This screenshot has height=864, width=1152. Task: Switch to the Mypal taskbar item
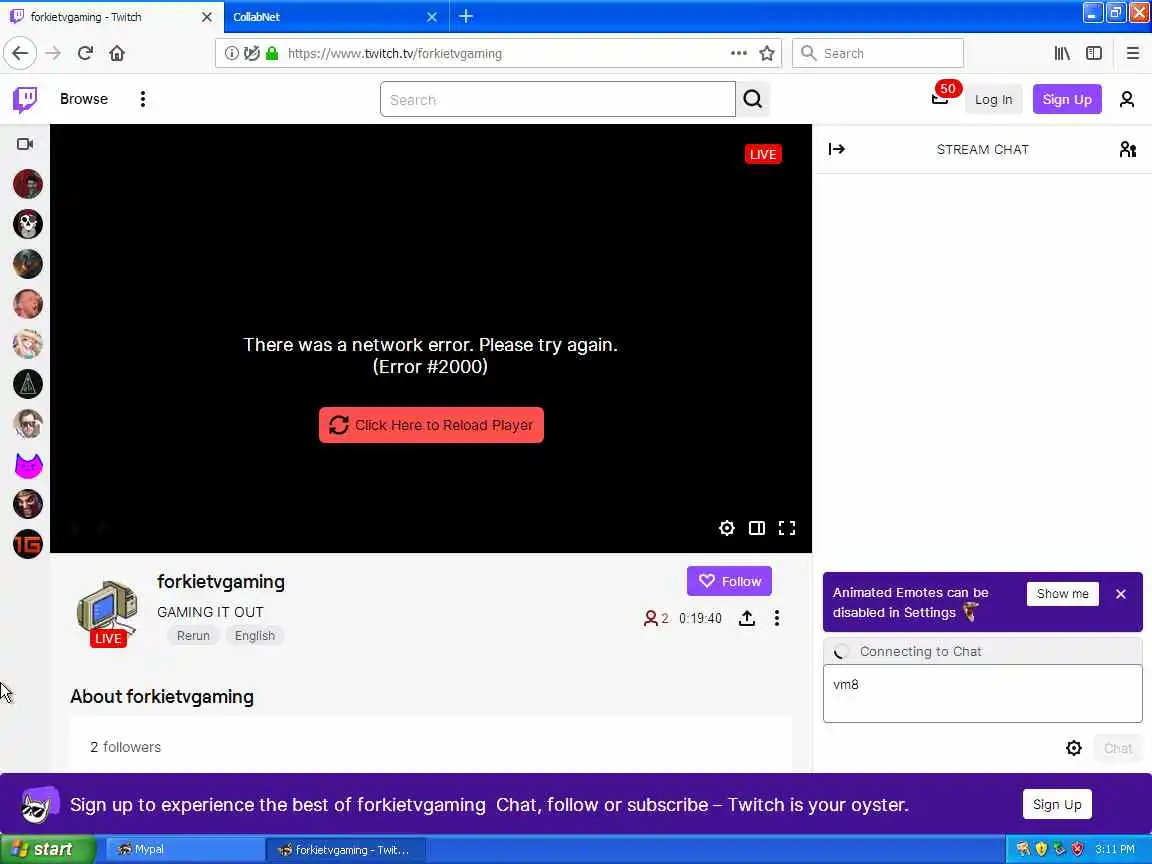pyautogui.click(x=185, y=849)
